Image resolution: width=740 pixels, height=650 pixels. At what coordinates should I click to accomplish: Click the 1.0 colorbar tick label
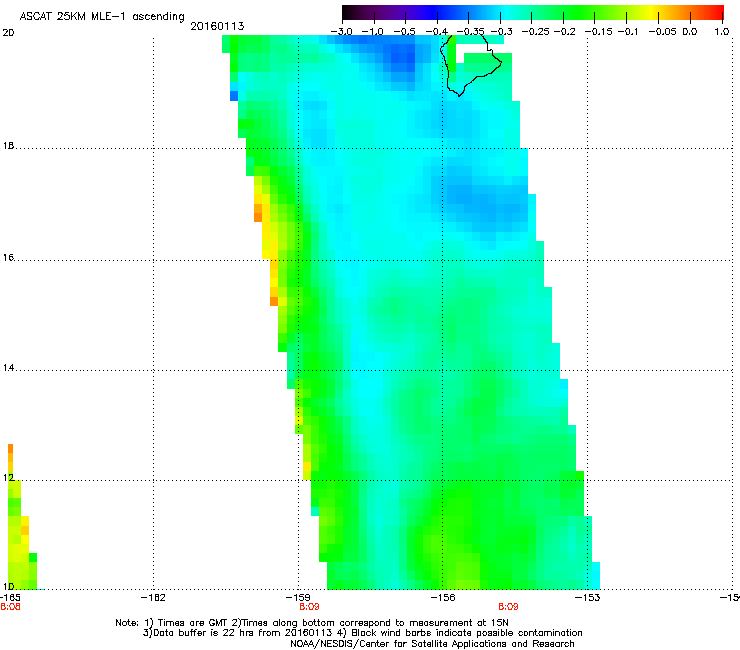(722, 32)
